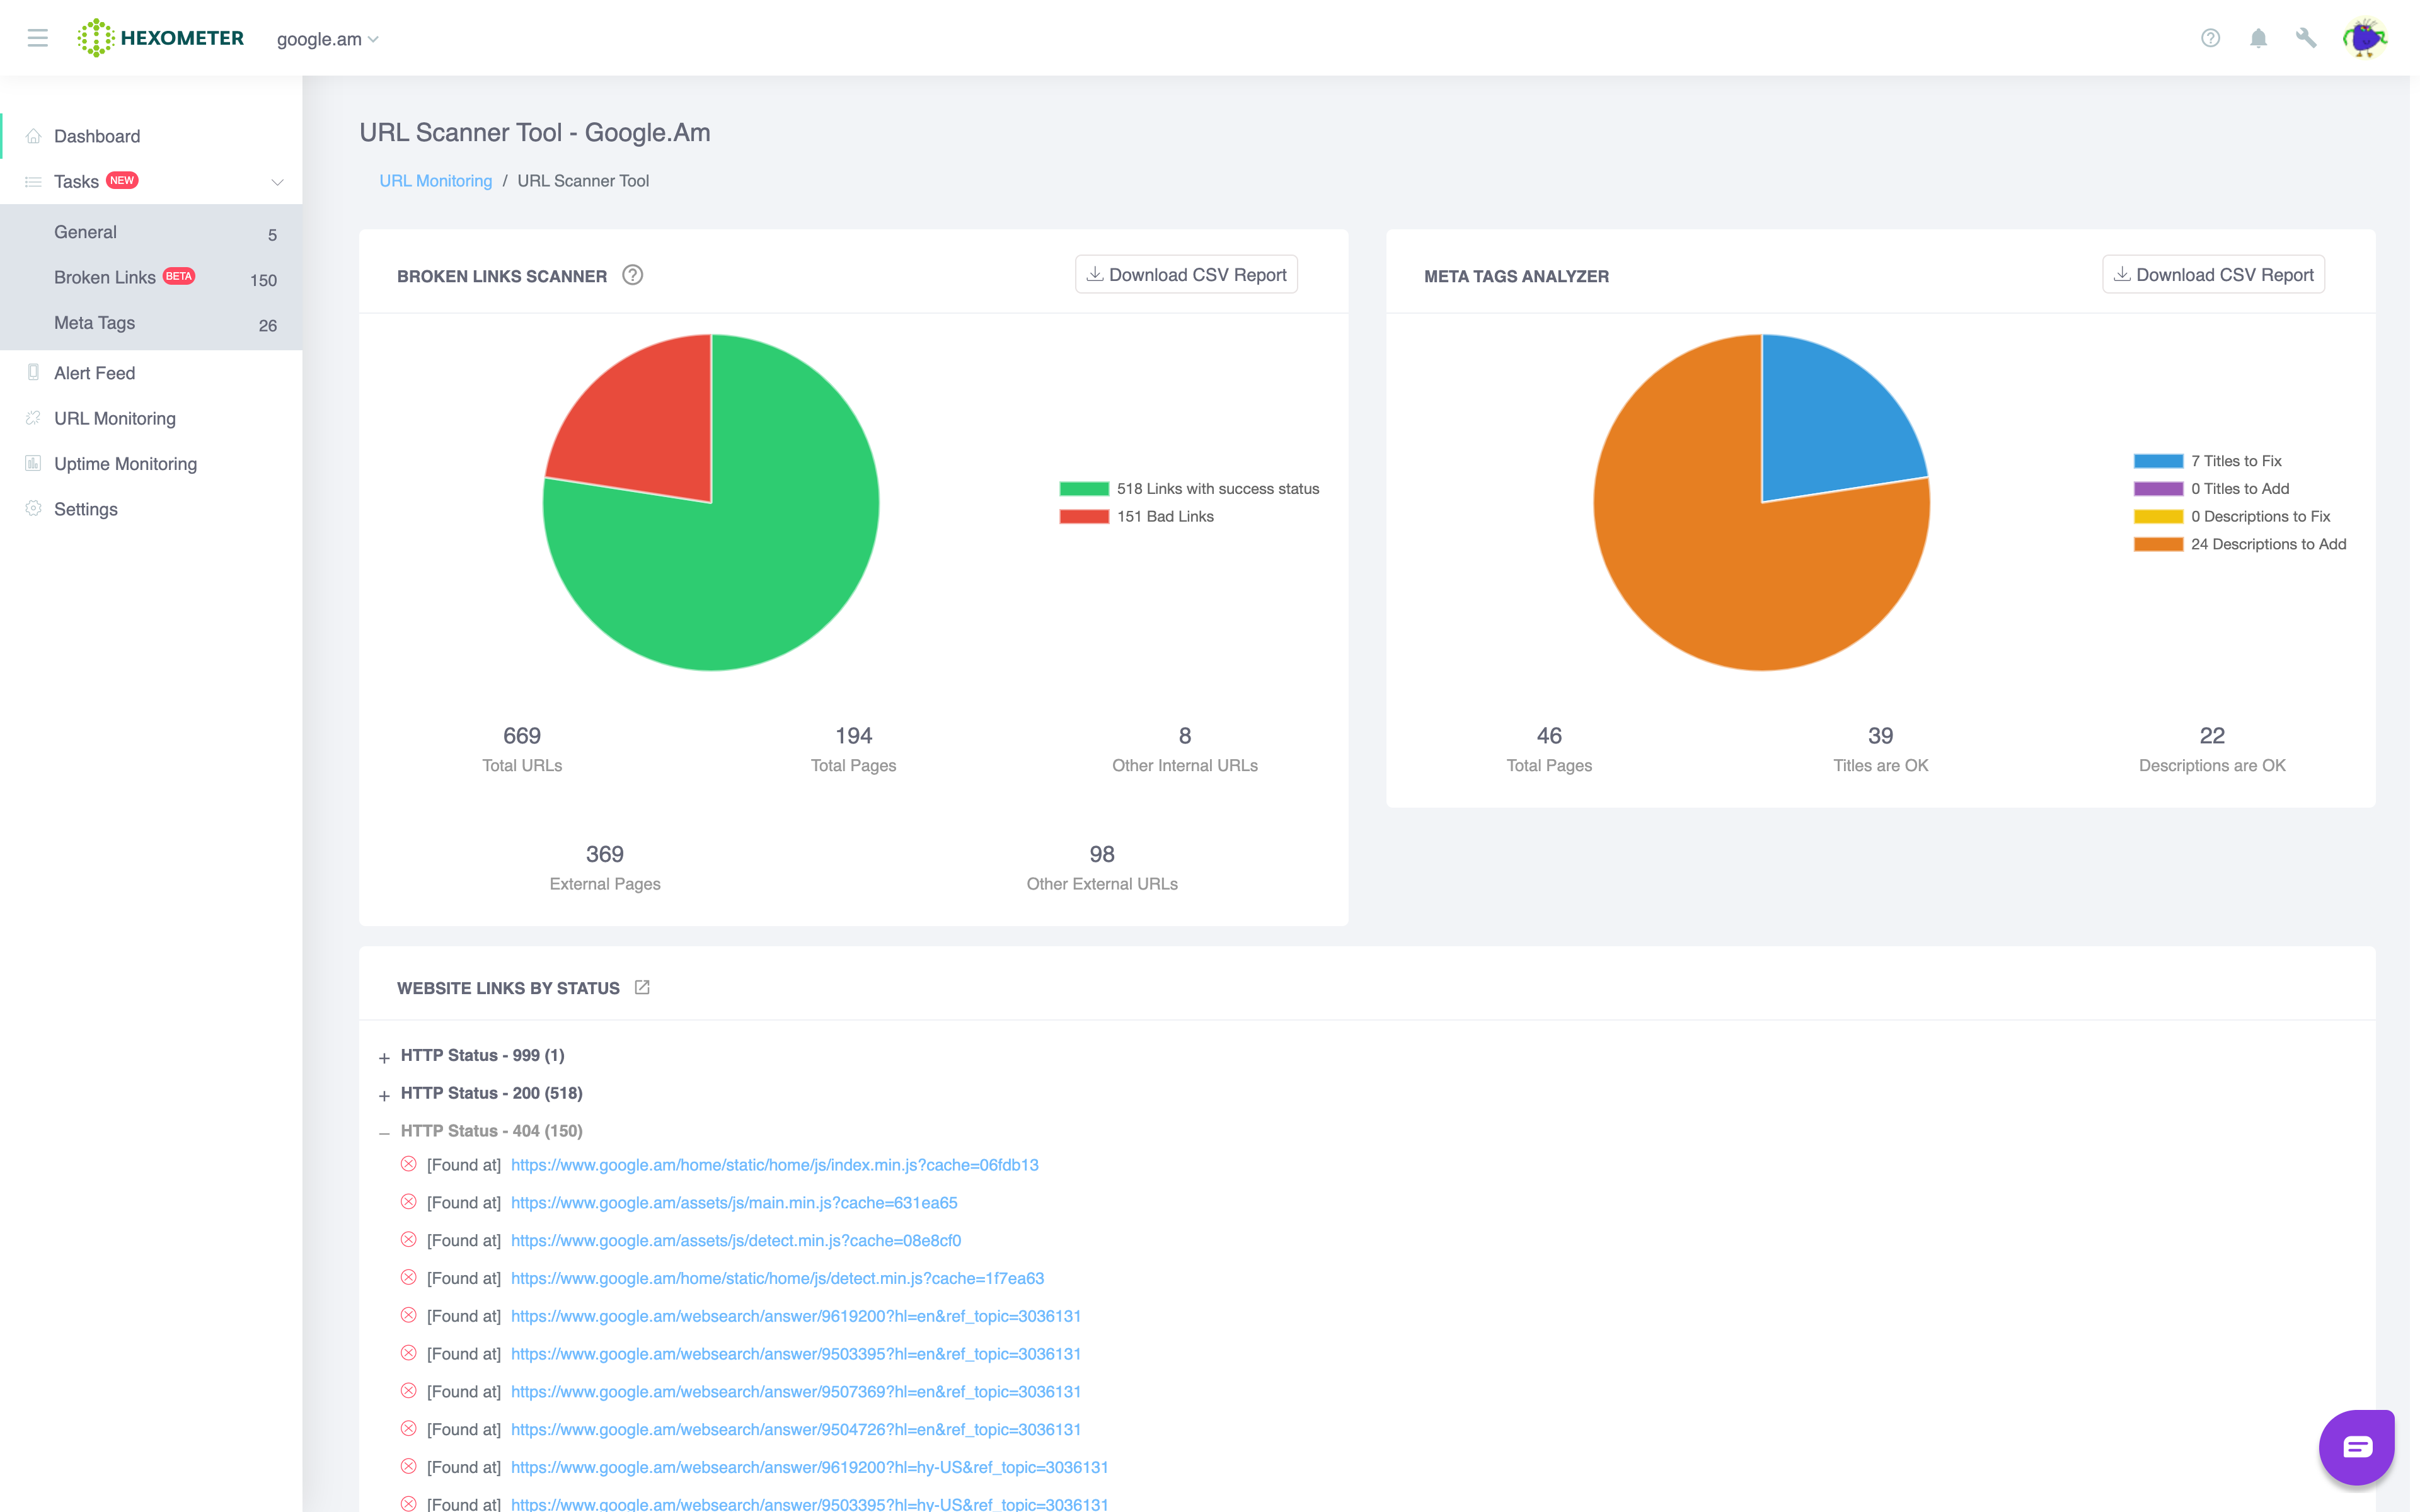Download Meta Tags Analyzer CSV report
Image resolution: width=2420 pixels, height=1512 pixels.
click(x=2213, y=274)
